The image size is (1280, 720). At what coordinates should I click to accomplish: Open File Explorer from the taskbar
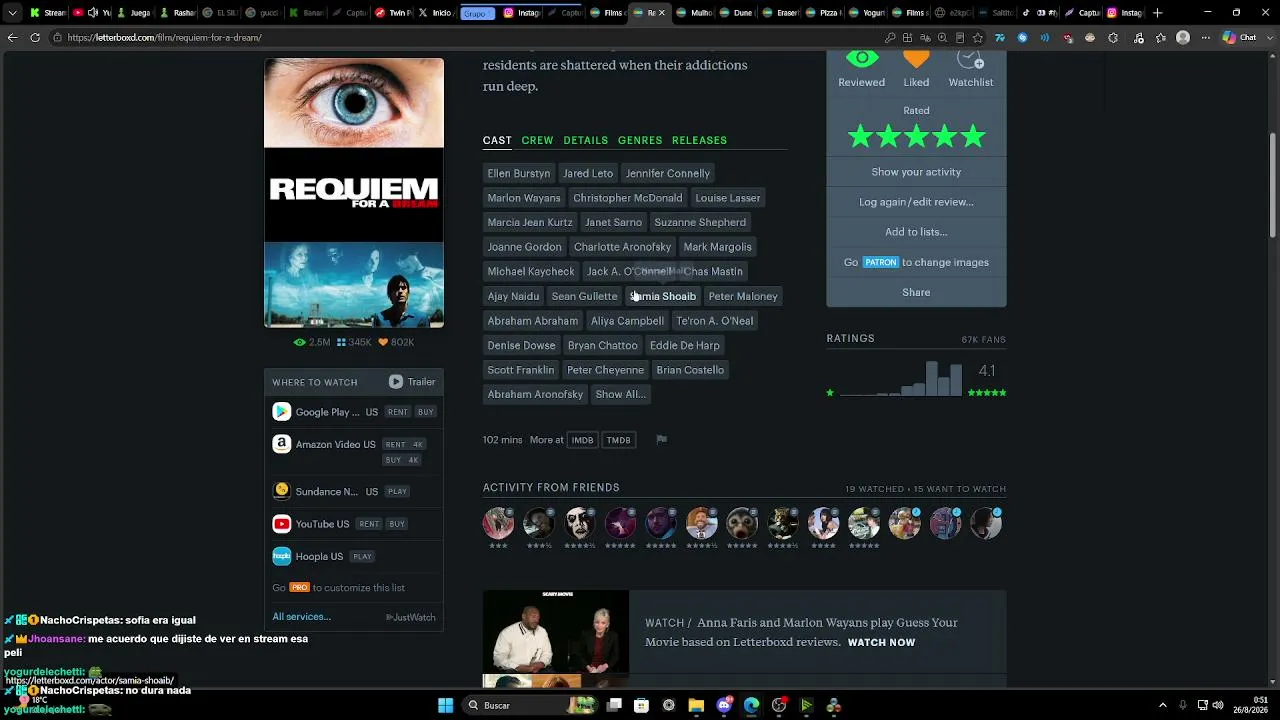(696, 705)
